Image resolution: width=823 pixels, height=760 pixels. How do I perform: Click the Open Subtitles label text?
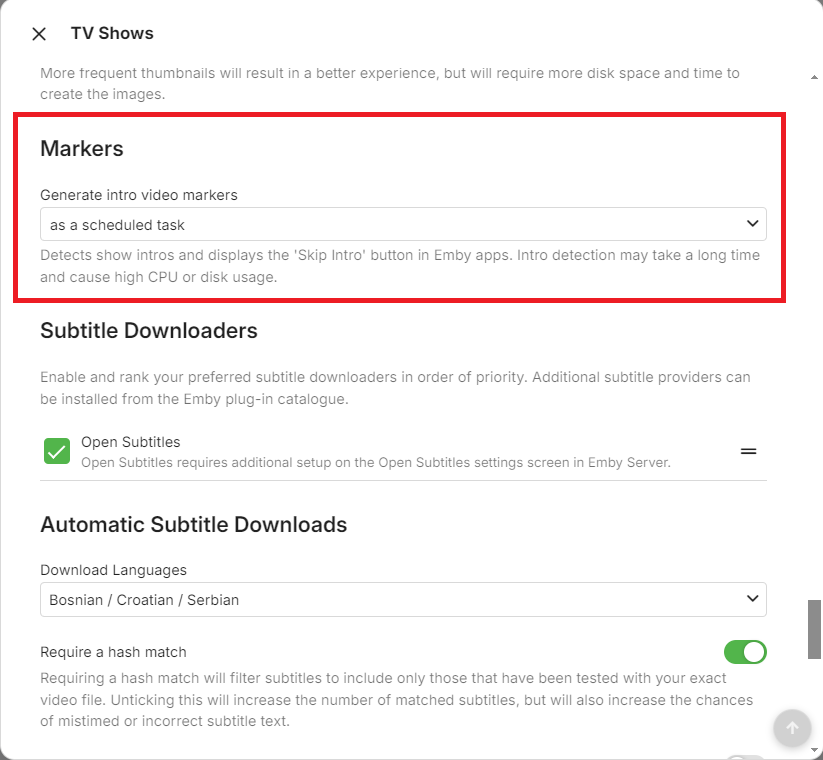pyautogui.click(x=130, y=442)
